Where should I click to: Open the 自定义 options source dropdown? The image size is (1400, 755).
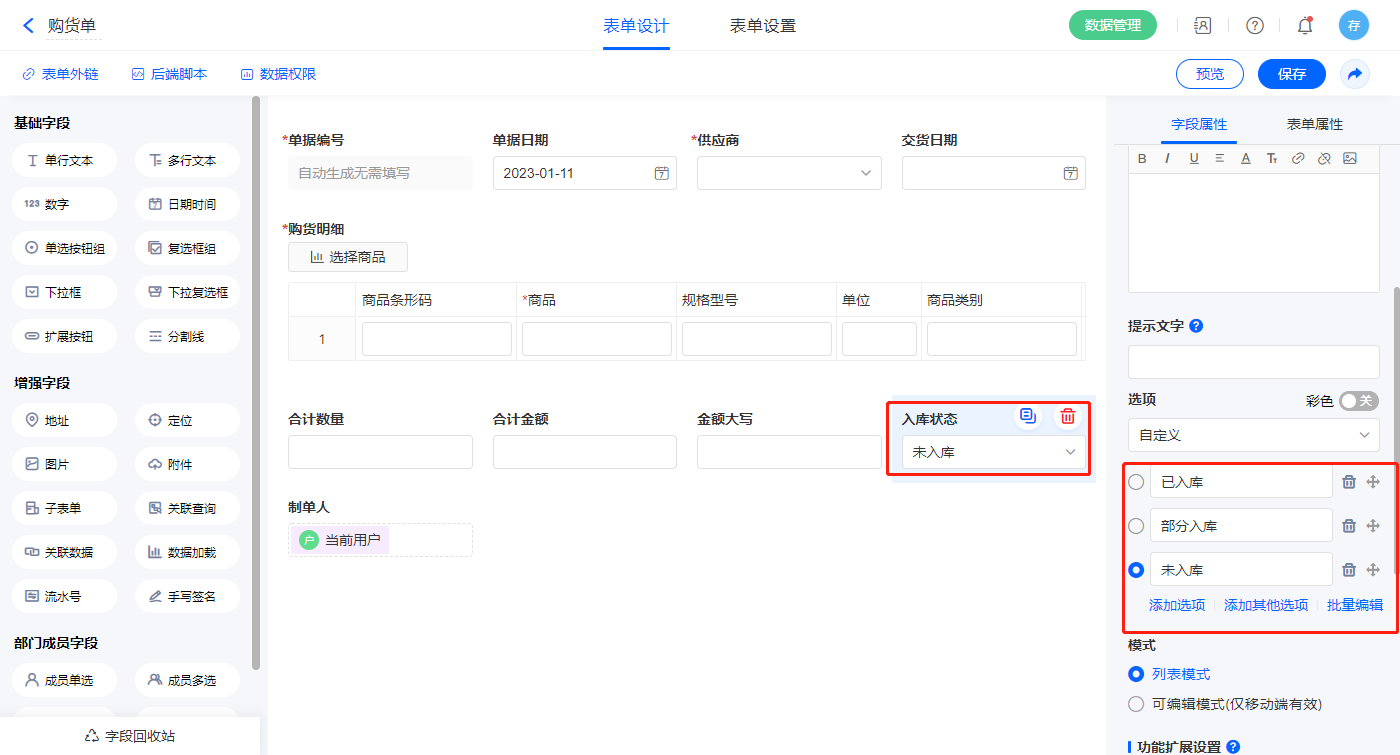coord(1253,435)
